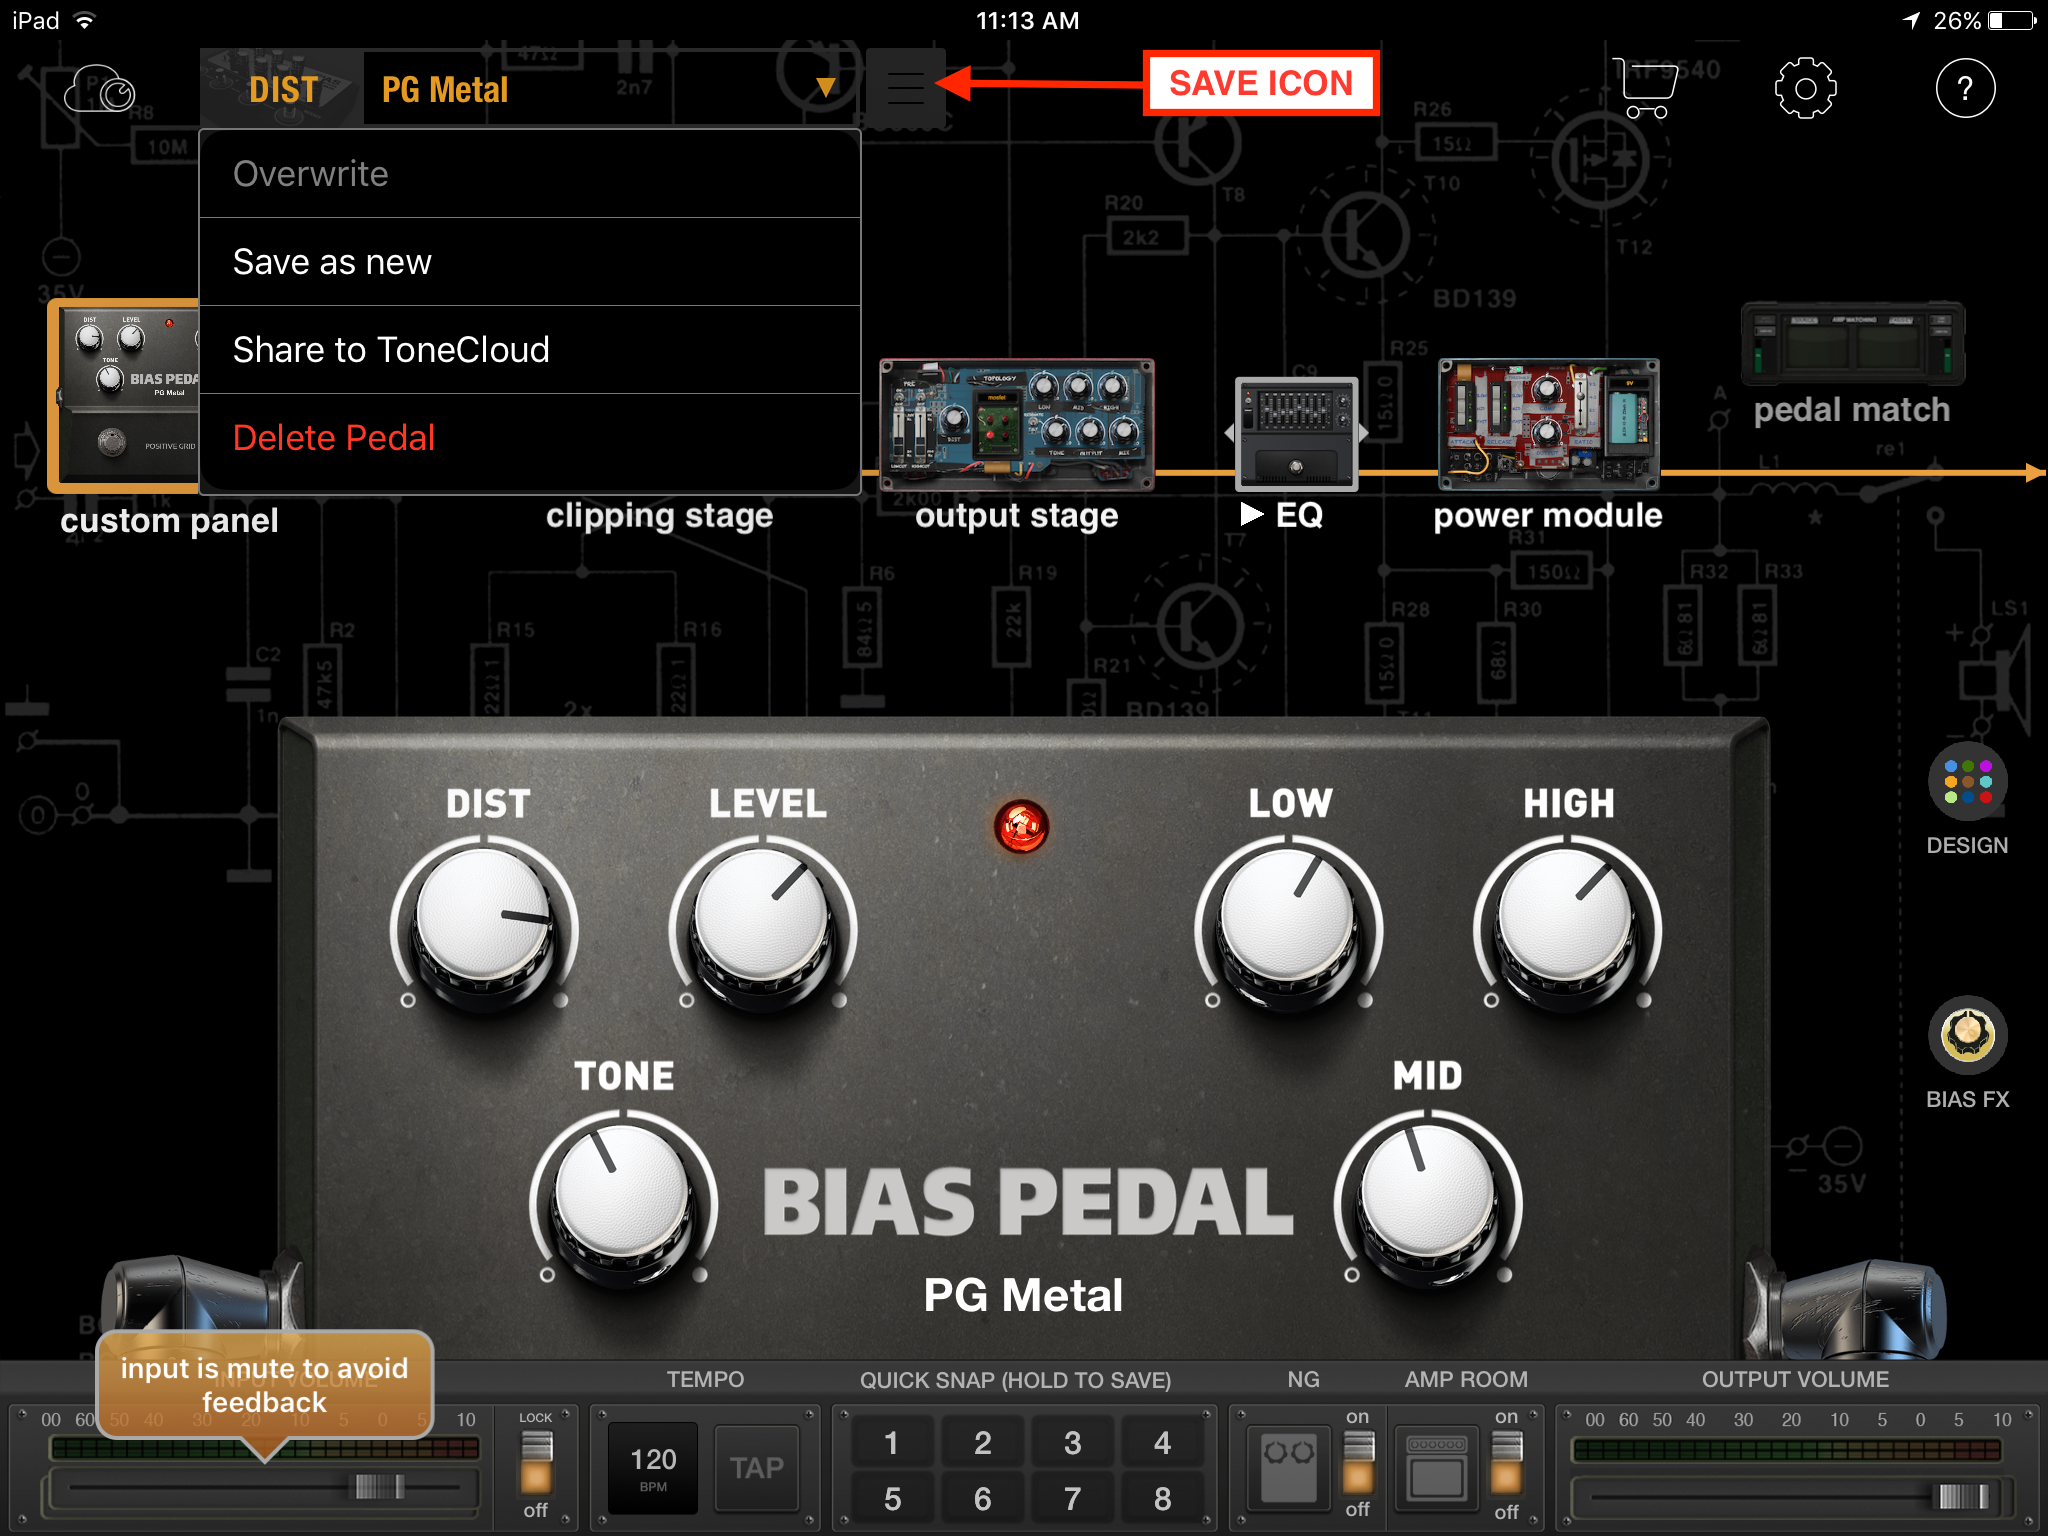Select the output stage module

pos(1016,425)
